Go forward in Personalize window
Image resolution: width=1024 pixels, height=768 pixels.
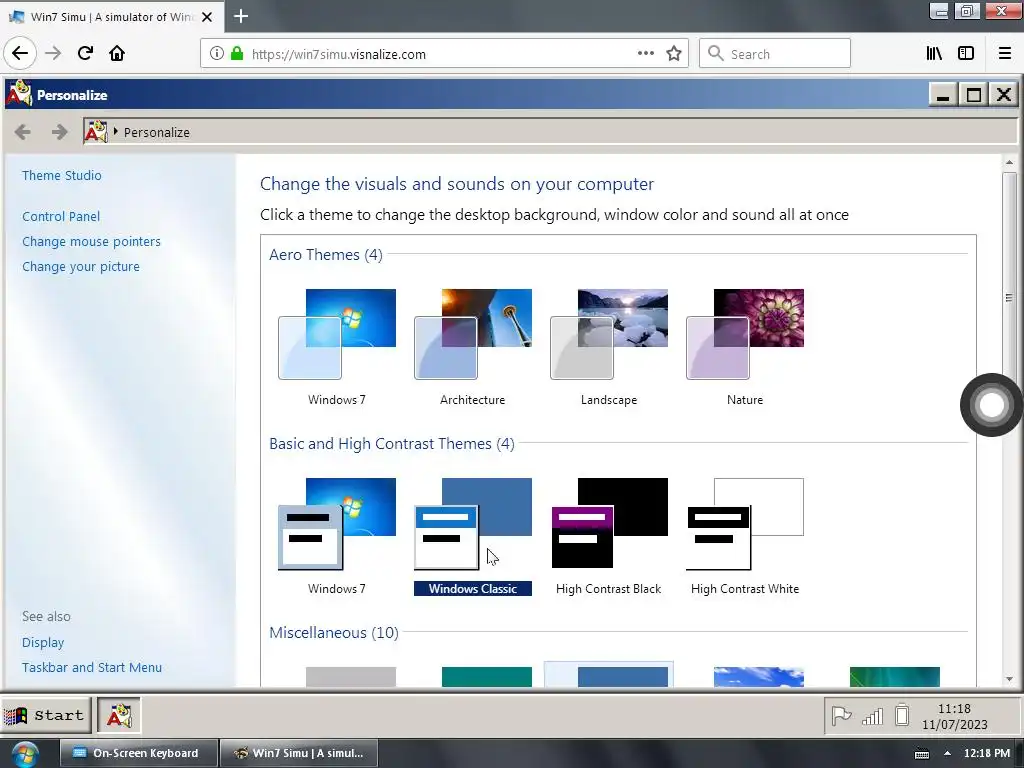tap(59, 133)
